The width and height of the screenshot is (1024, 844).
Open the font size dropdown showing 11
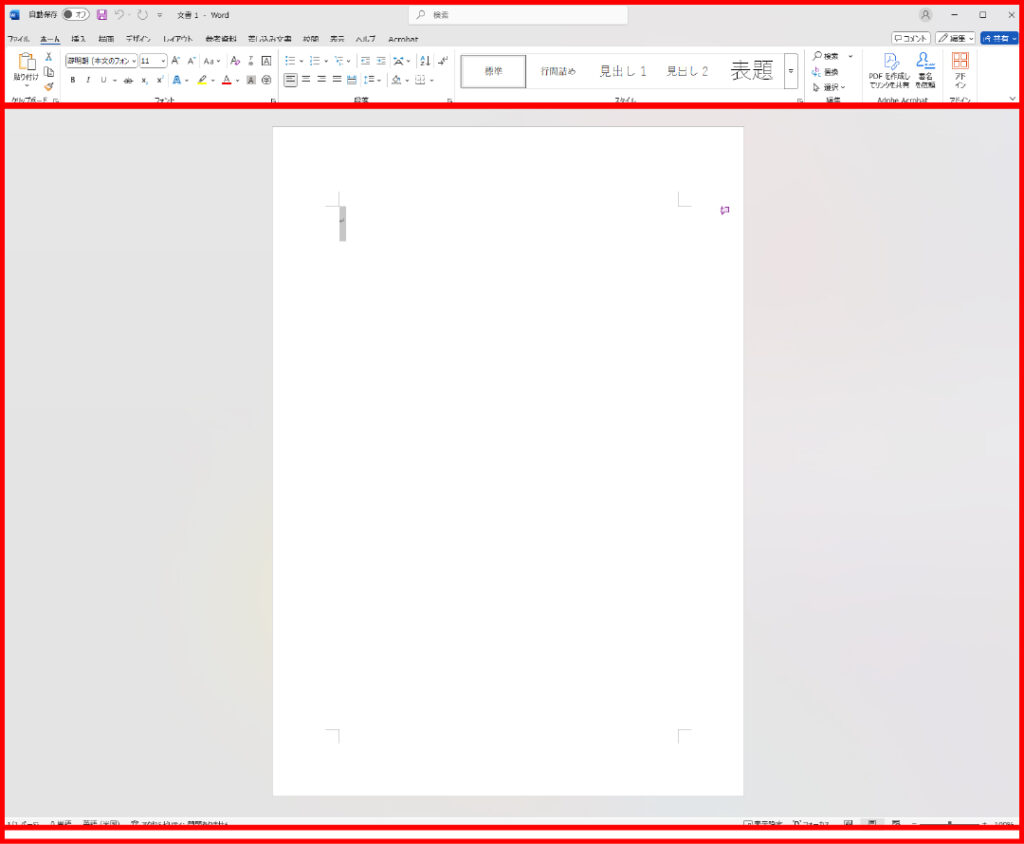click(153, 61)
